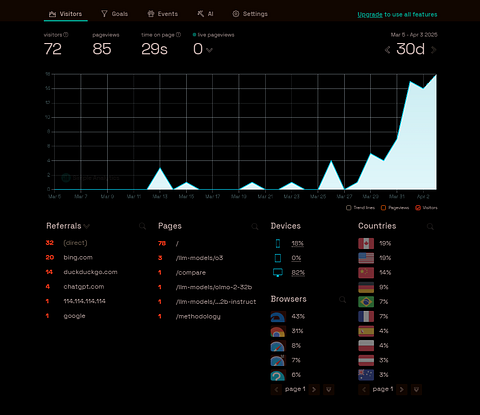Select the mobile phone device icon

(278, 243)
